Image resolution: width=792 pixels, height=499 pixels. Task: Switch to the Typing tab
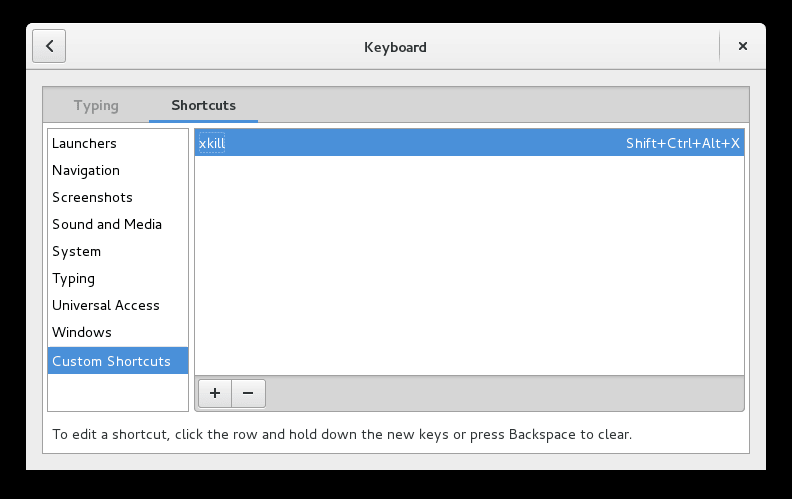coord(96,105)
